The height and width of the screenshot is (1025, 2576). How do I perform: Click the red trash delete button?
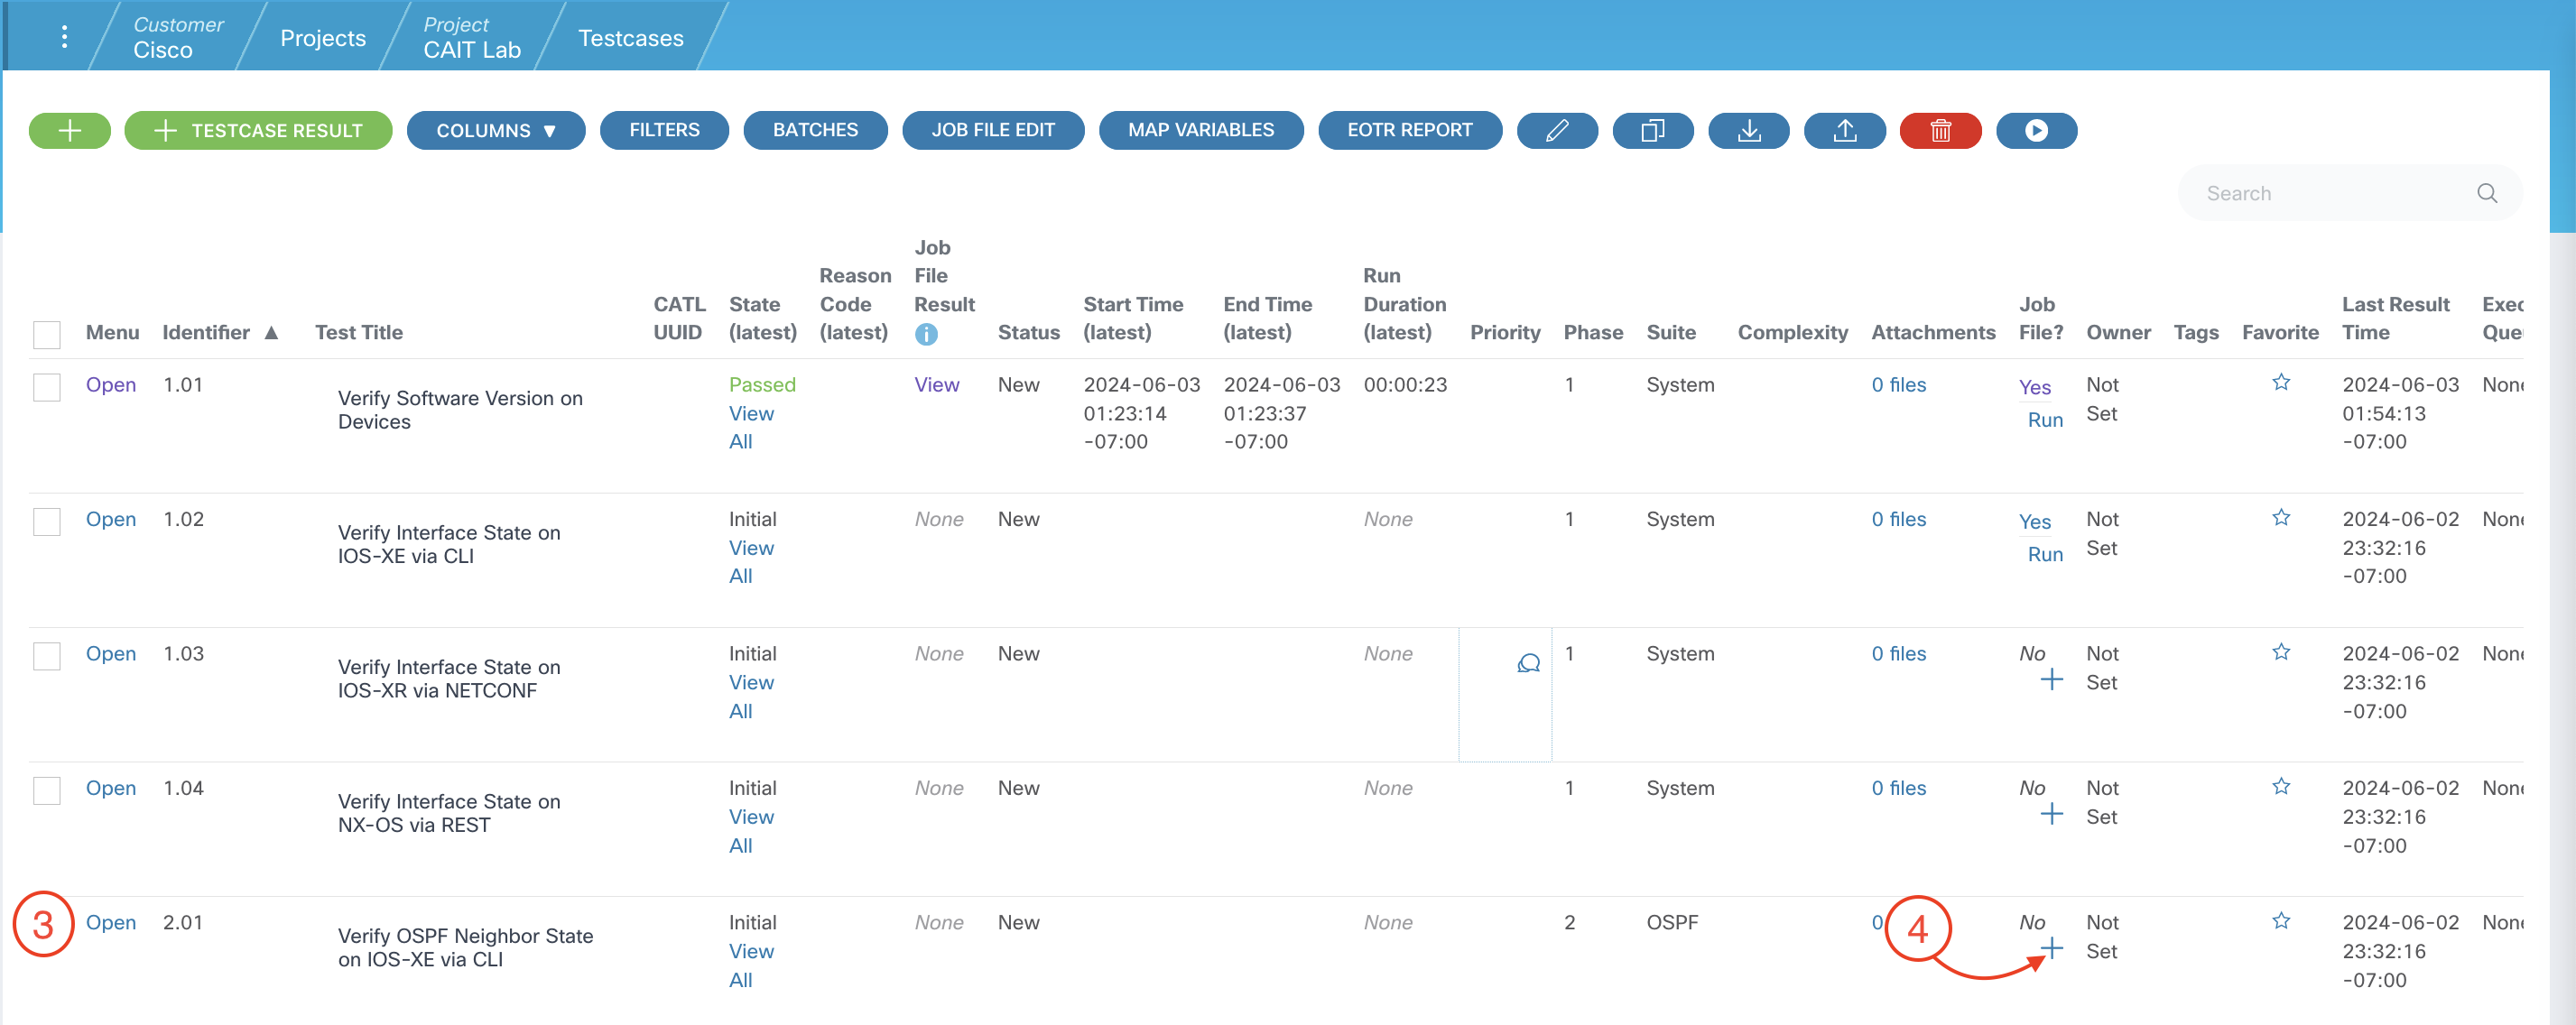[x=1940, y=130]
